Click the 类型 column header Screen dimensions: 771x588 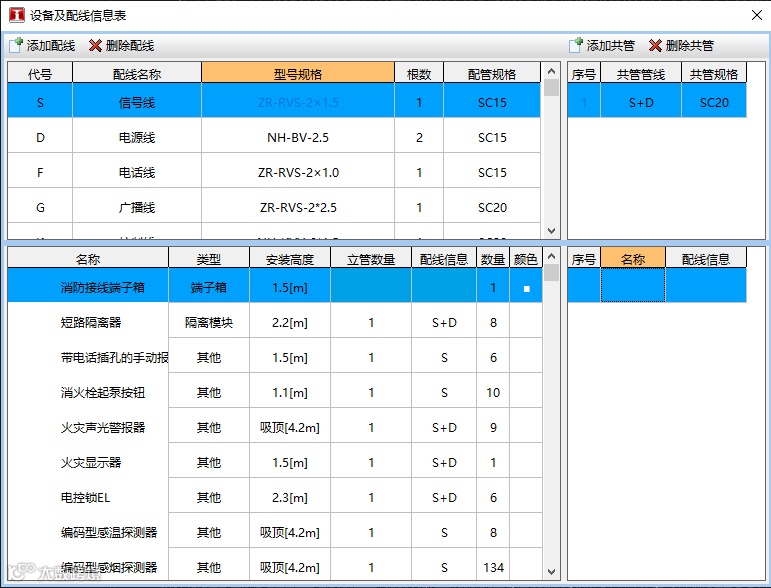[208, 258]
